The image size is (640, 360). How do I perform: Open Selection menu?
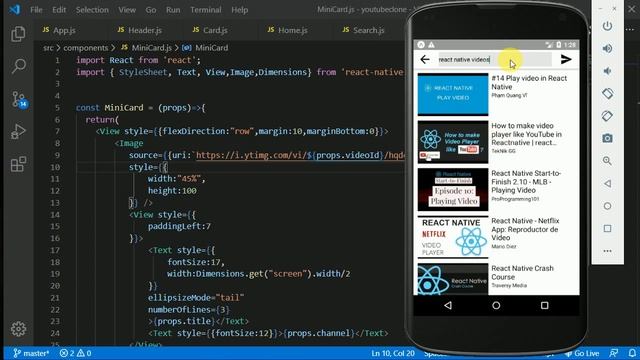(x=92, y=10)
